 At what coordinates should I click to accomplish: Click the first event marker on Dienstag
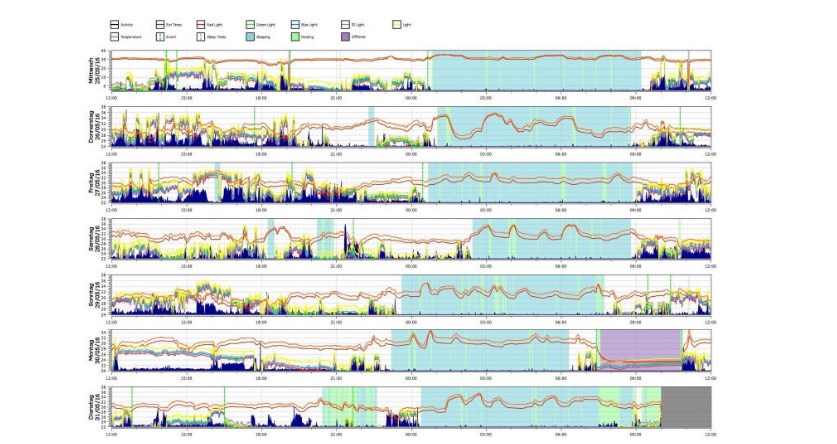coord(132,407)
